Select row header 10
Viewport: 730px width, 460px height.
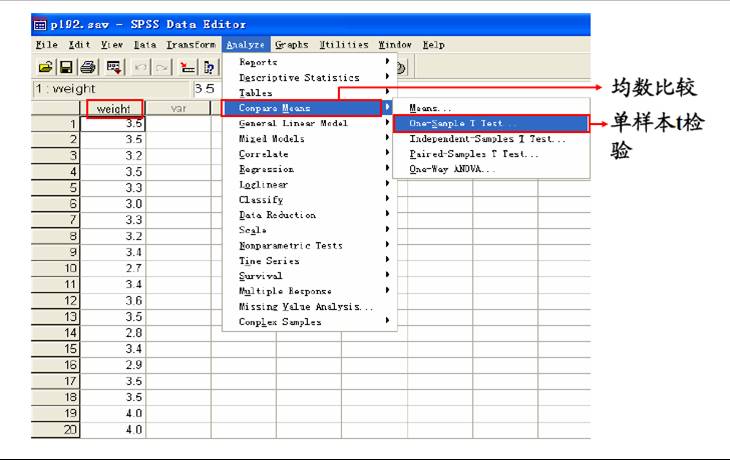click(56, 268)
